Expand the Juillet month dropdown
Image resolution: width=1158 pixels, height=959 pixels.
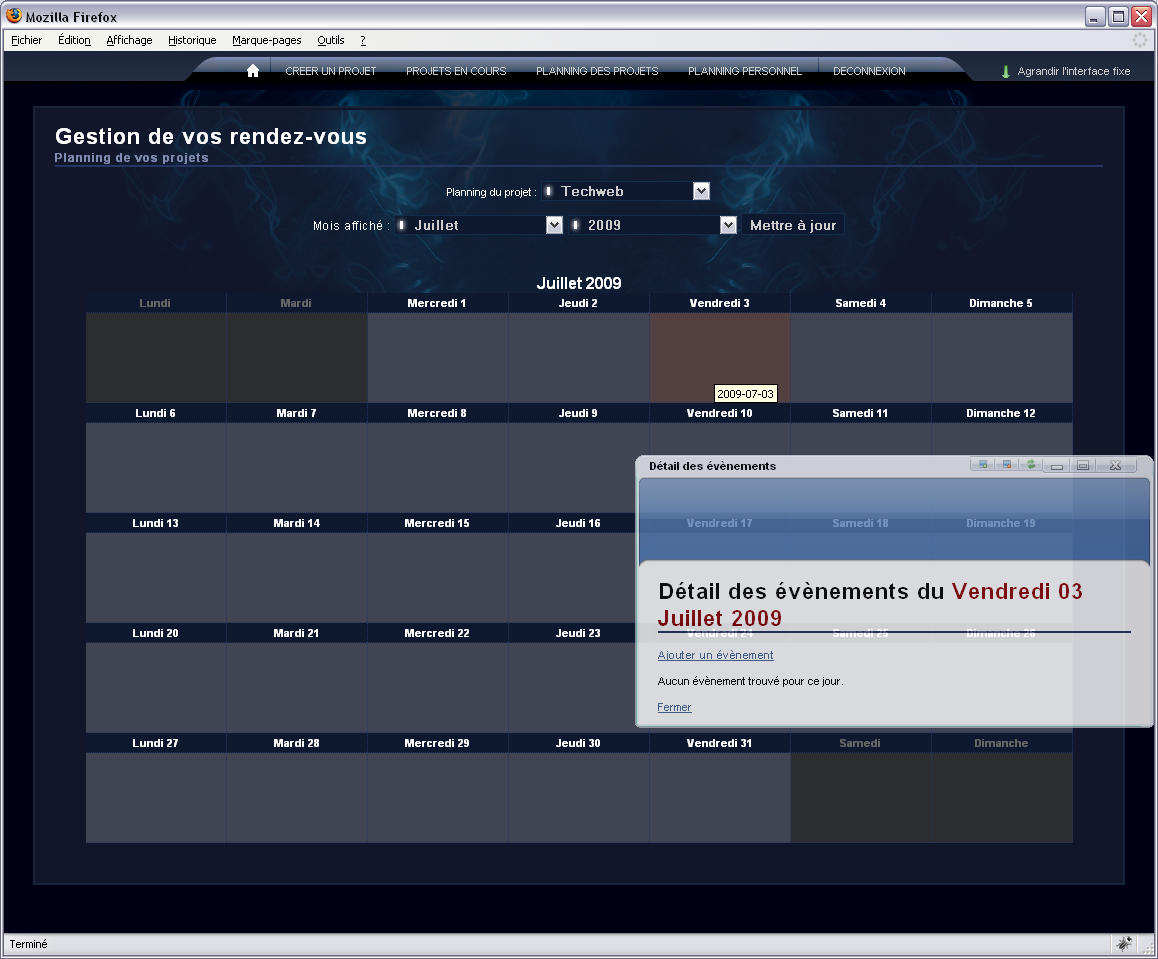pyautogui.click(x=554, y=225)
